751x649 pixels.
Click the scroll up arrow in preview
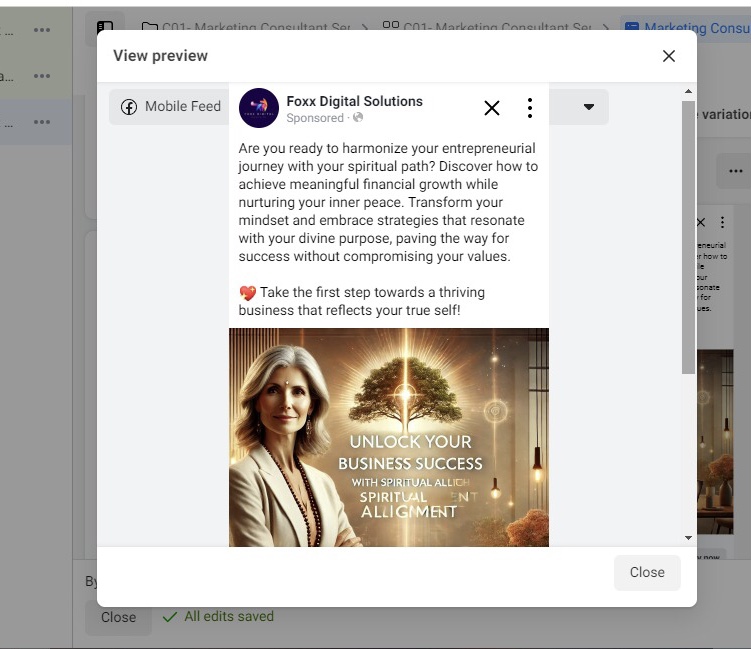pos(688,93)
